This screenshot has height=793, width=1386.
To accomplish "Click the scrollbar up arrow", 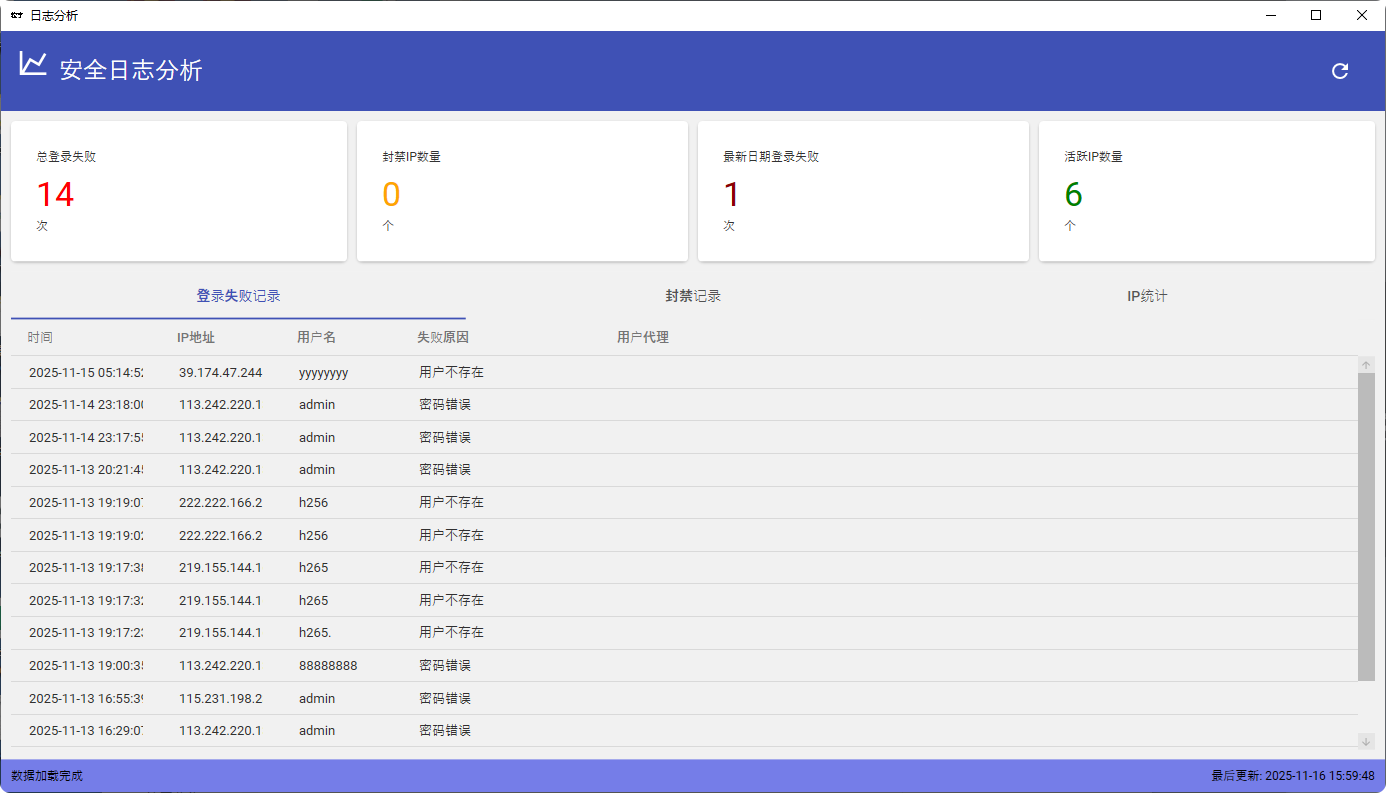I will pos(1365,364).
